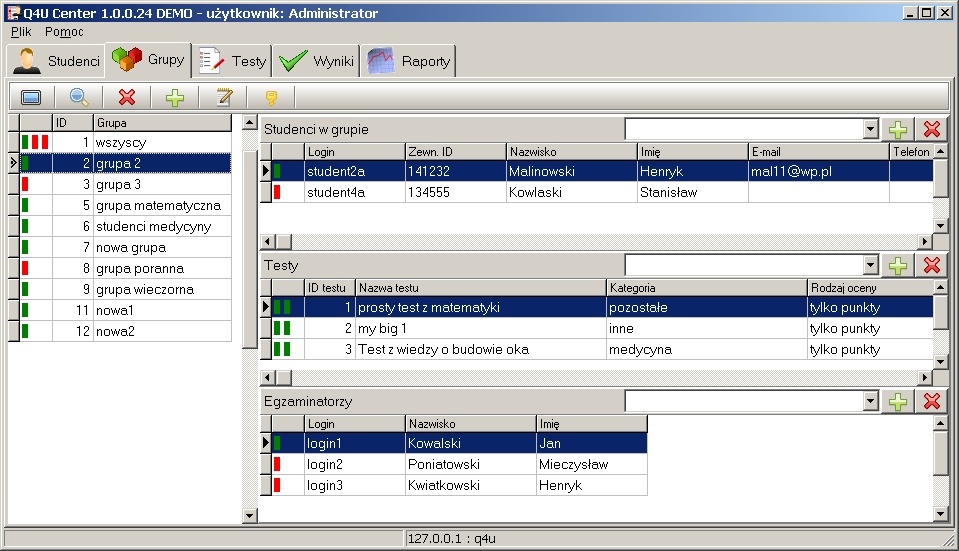959x551 pixels.
Task: Click the status bar text '127.0.0.1 : q4u'
Action: pyautogui.click(x=451, y=539)
